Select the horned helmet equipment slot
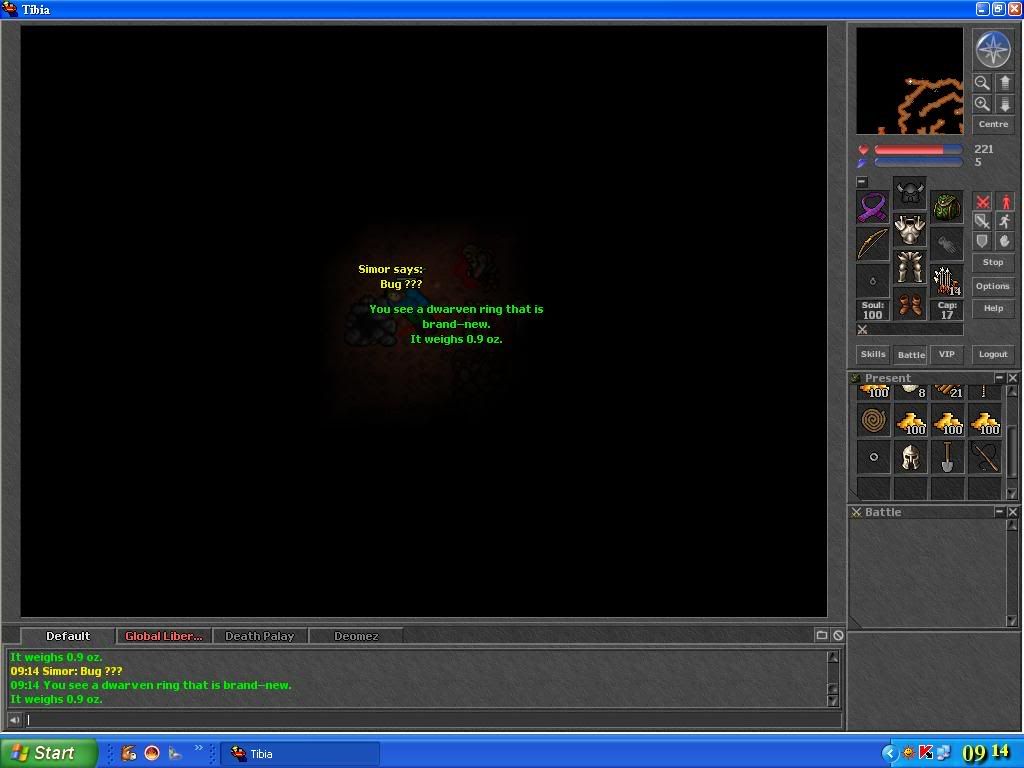This screenshot has width=1024, height=768. tap(910, 193)
